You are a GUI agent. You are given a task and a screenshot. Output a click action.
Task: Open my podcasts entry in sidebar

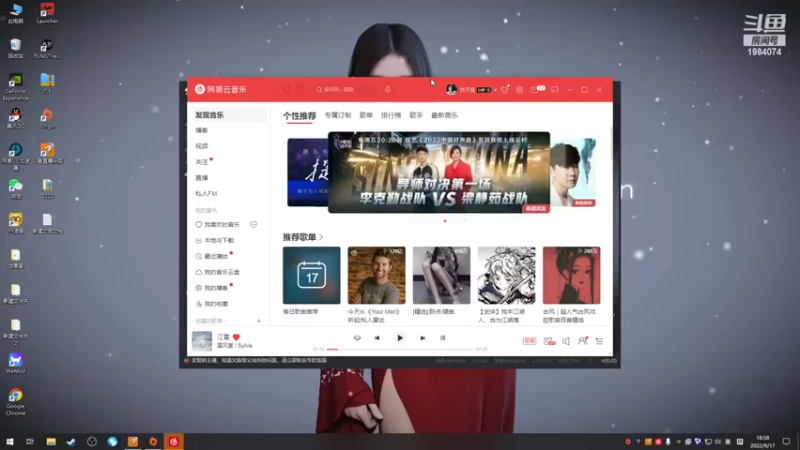(212, 288)
